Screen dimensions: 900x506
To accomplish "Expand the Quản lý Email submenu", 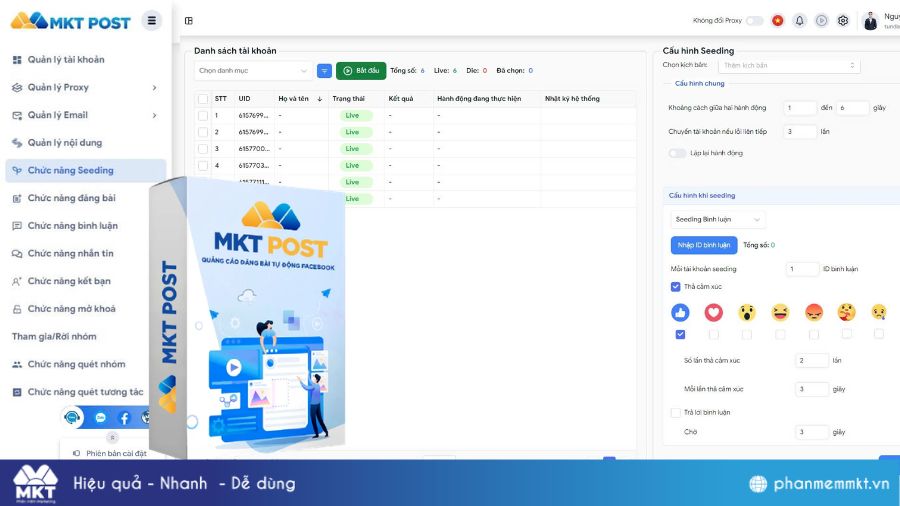I will coord(154,115).
